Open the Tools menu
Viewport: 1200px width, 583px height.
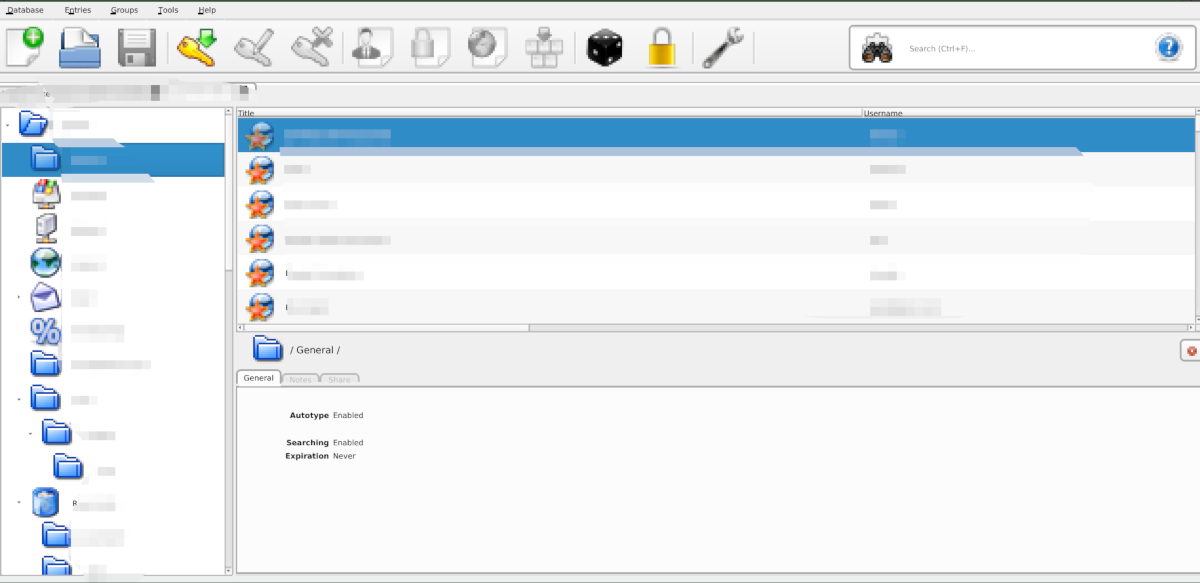167,10
